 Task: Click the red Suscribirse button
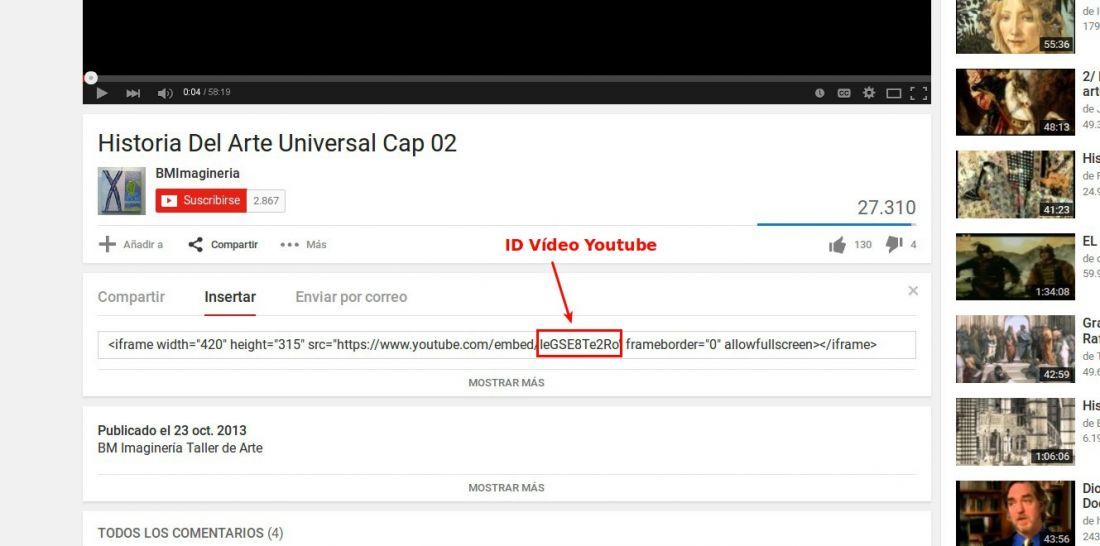coord(201,201)
